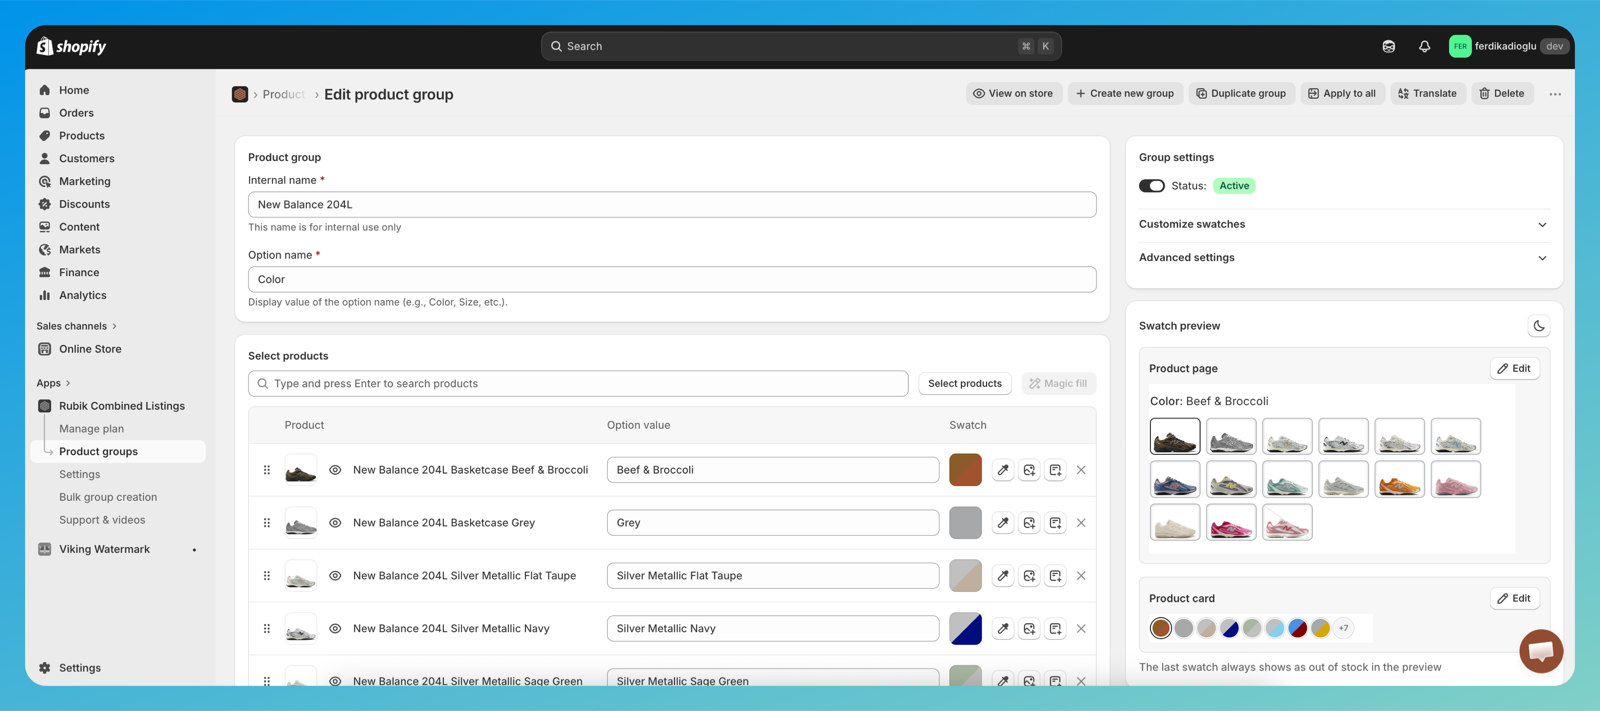
Task: Edit the Product page swatch preview
Action: tap(1514, 369)
